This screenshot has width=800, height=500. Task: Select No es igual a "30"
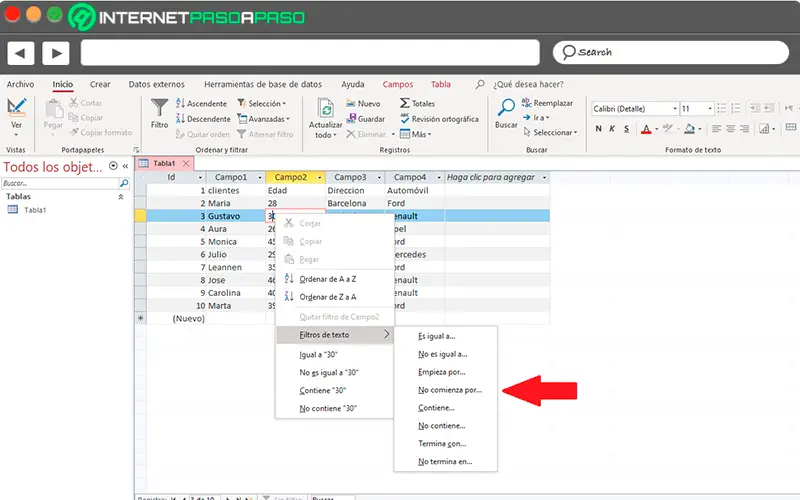click(x=334, y=372)
